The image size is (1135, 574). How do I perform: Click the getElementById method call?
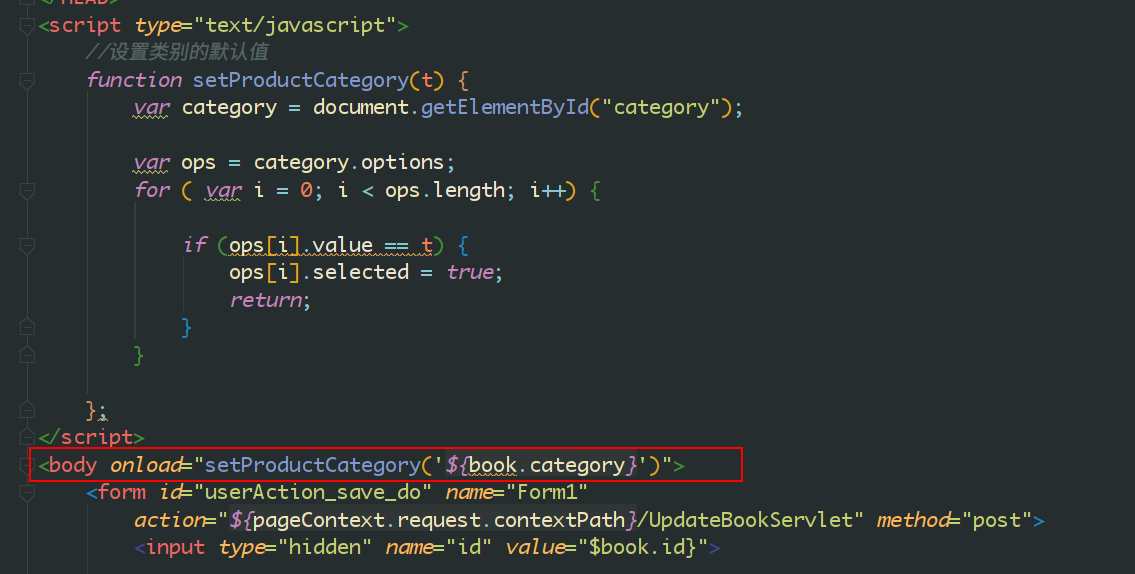505,107
